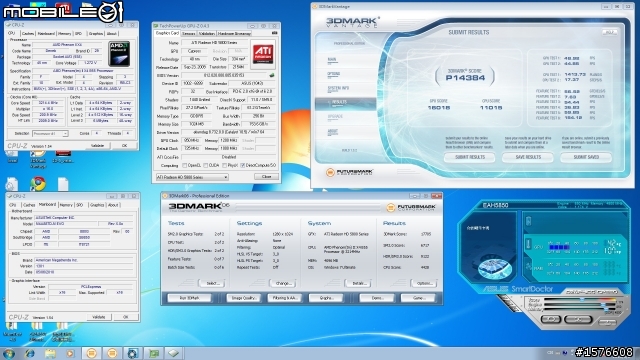This screenshot has width=640, height=360.
Task: Launch Internet Explorer from the taskbar
Action: tap(29, 353)
